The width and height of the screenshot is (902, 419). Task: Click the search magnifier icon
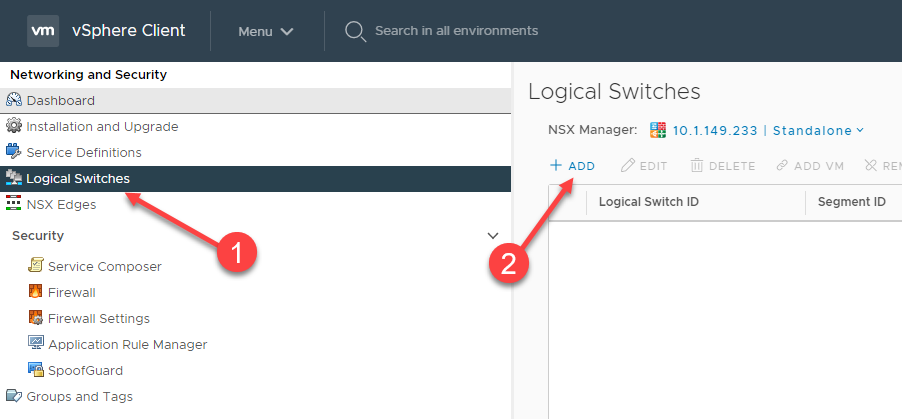click(x=355, y=31)
